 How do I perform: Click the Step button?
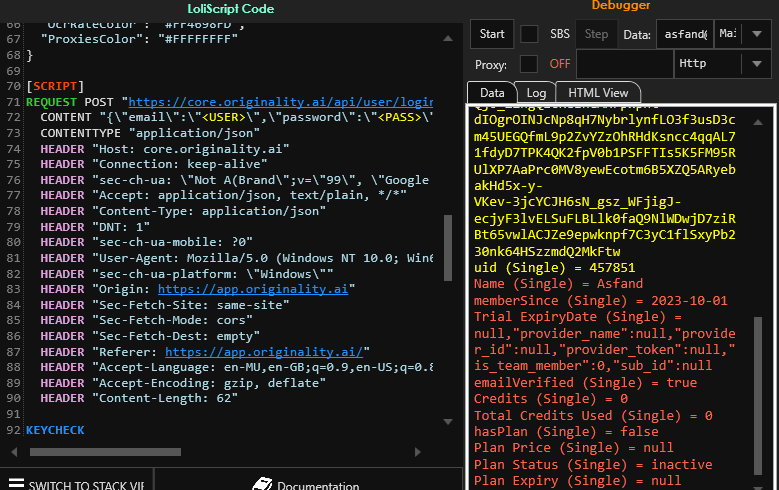click(596, 34)
